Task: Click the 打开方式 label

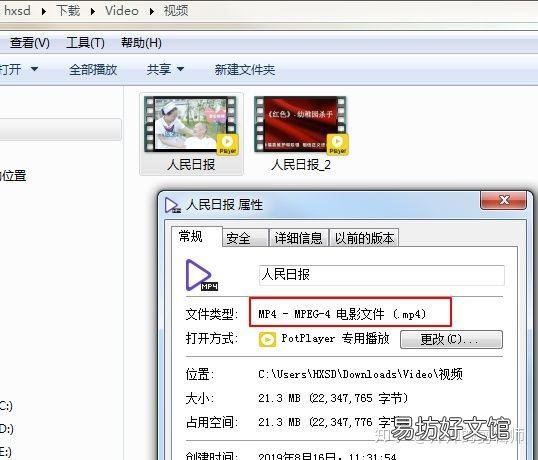Action: 212,339
